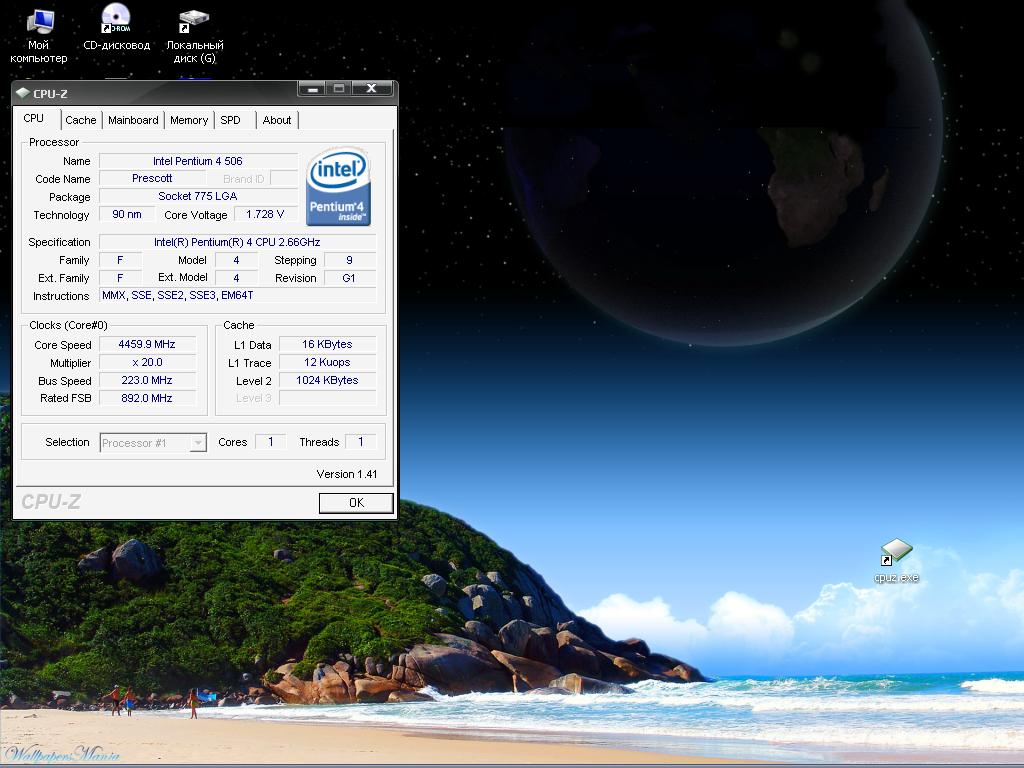The width and height of the screenshot is (1024, 768).
Task: Click the L1 Data value 16 KBytes
Action: [327, 344]
